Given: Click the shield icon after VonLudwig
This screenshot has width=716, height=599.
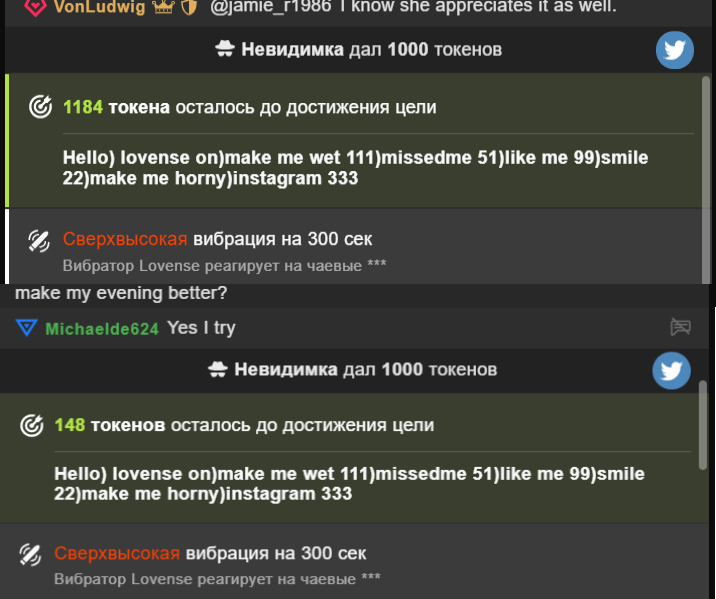Looking at the screenshot, I should tap(189, 7).
